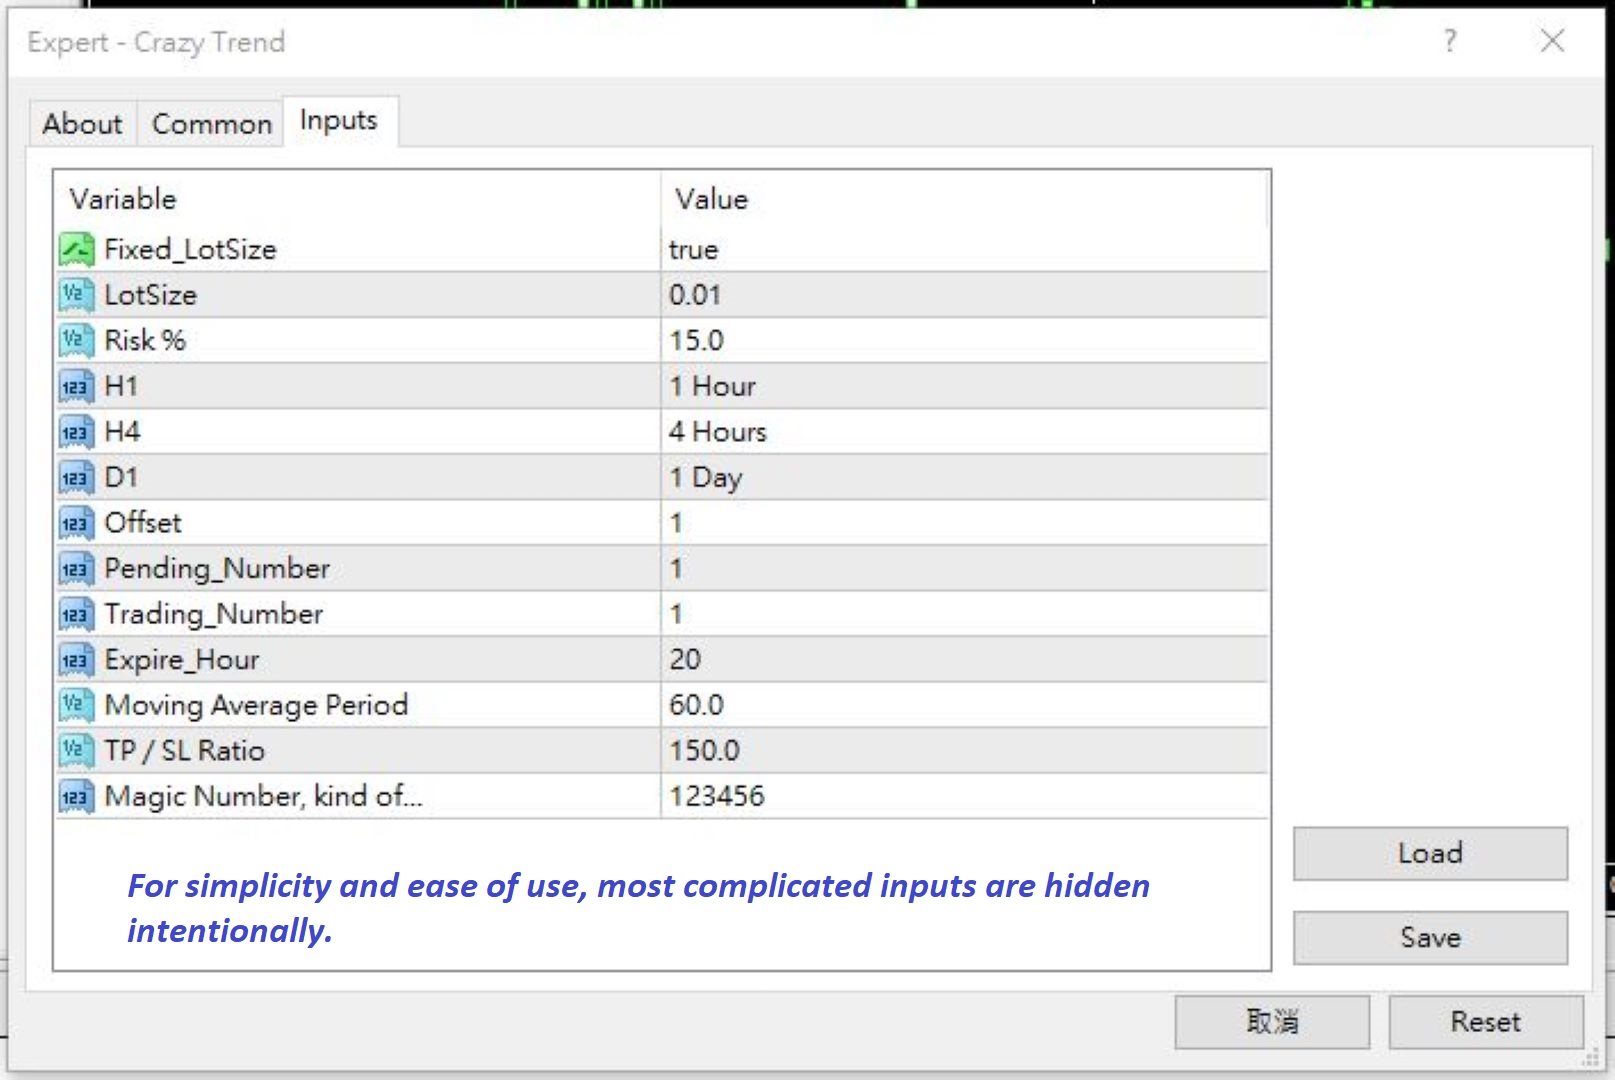Click the double icon beside TP / SL Ratio
The image size is (1615, 1080).
77,751
